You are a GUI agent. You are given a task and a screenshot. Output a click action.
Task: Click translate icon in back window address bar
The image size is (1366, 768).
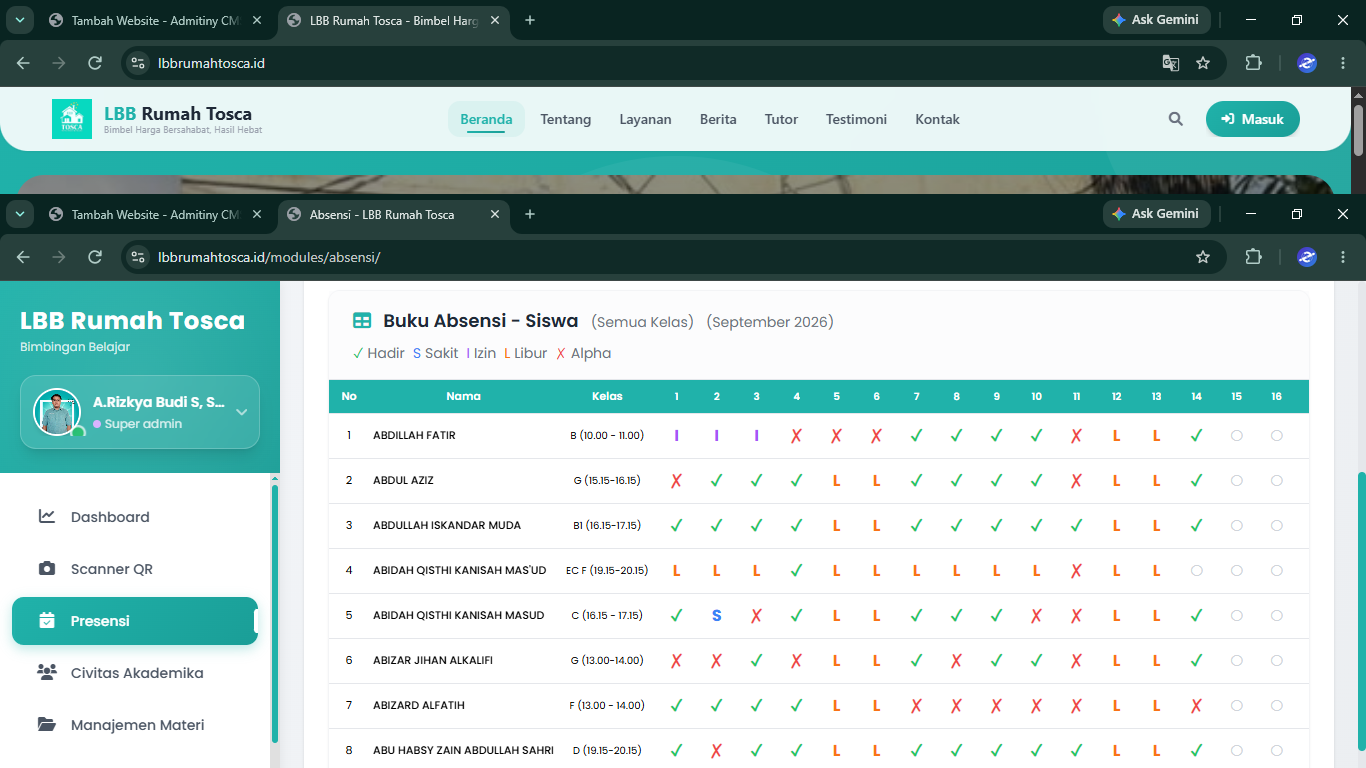1170,63
